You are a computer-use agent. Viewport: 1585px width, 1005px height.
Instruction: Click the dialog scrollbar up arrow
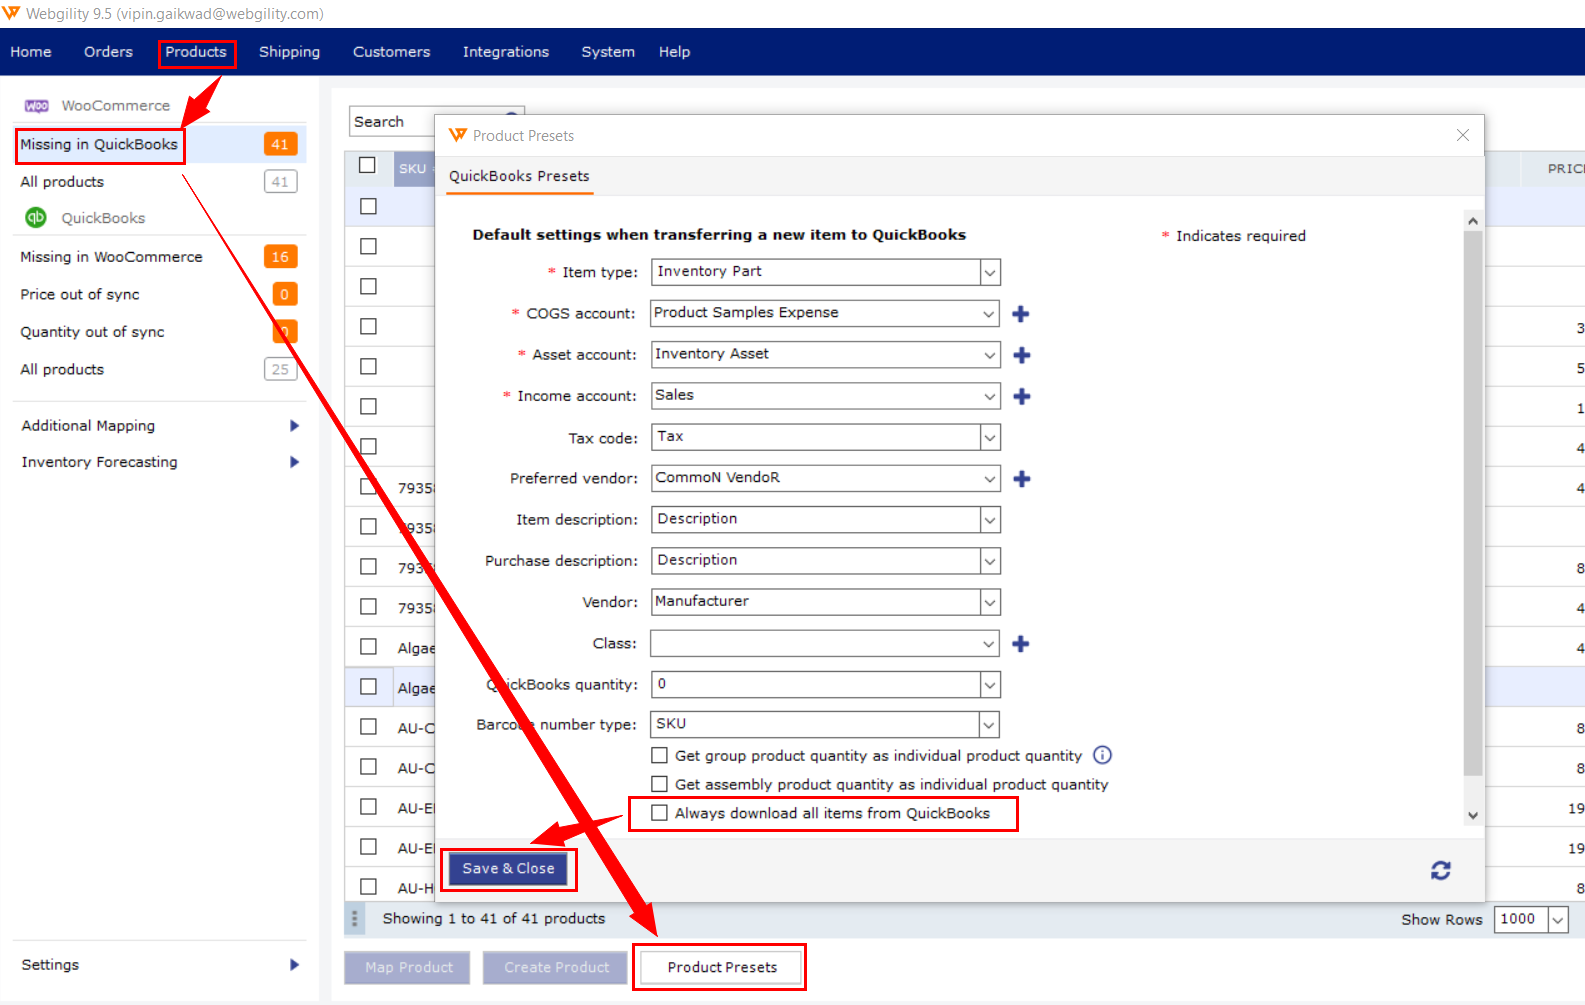coord(1472,221)
